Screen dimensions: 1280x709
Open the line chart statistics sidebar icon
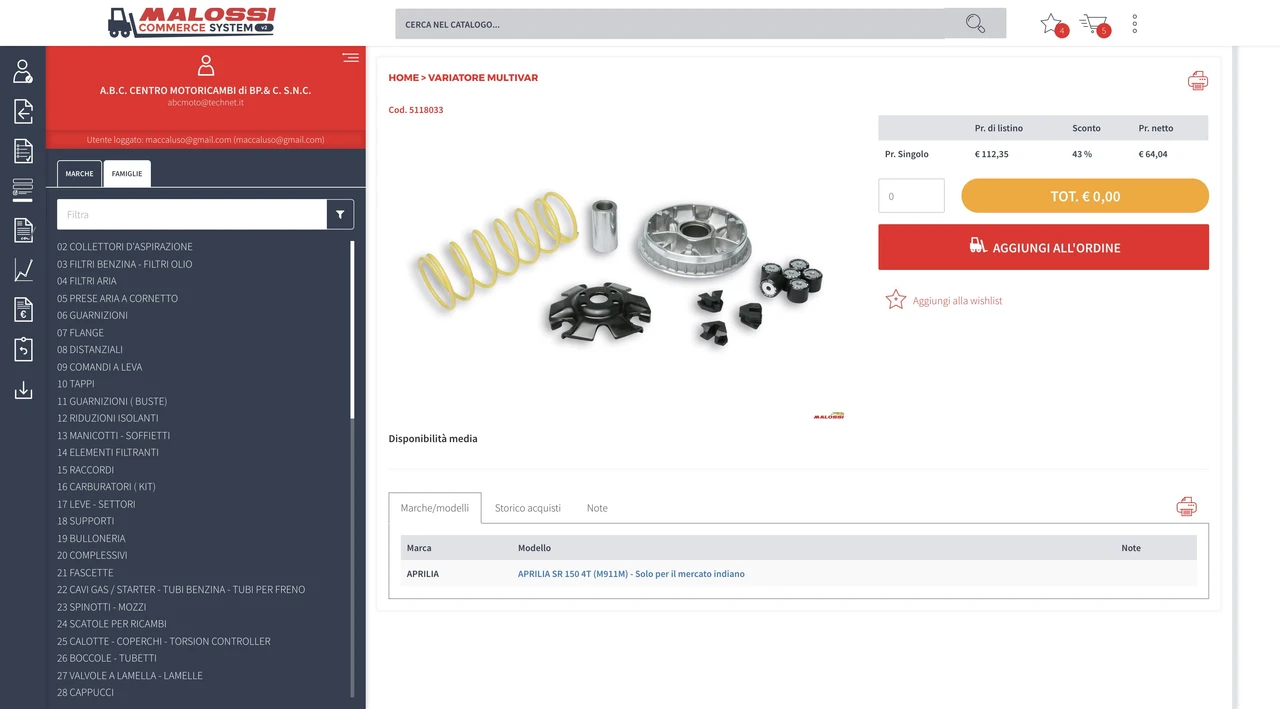(23, 270)
